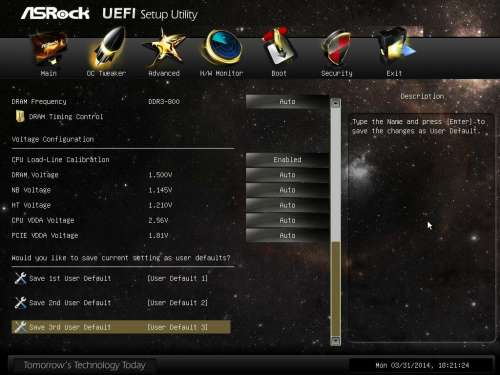Open NB Voltage Auto dropdown

[287, 190]
